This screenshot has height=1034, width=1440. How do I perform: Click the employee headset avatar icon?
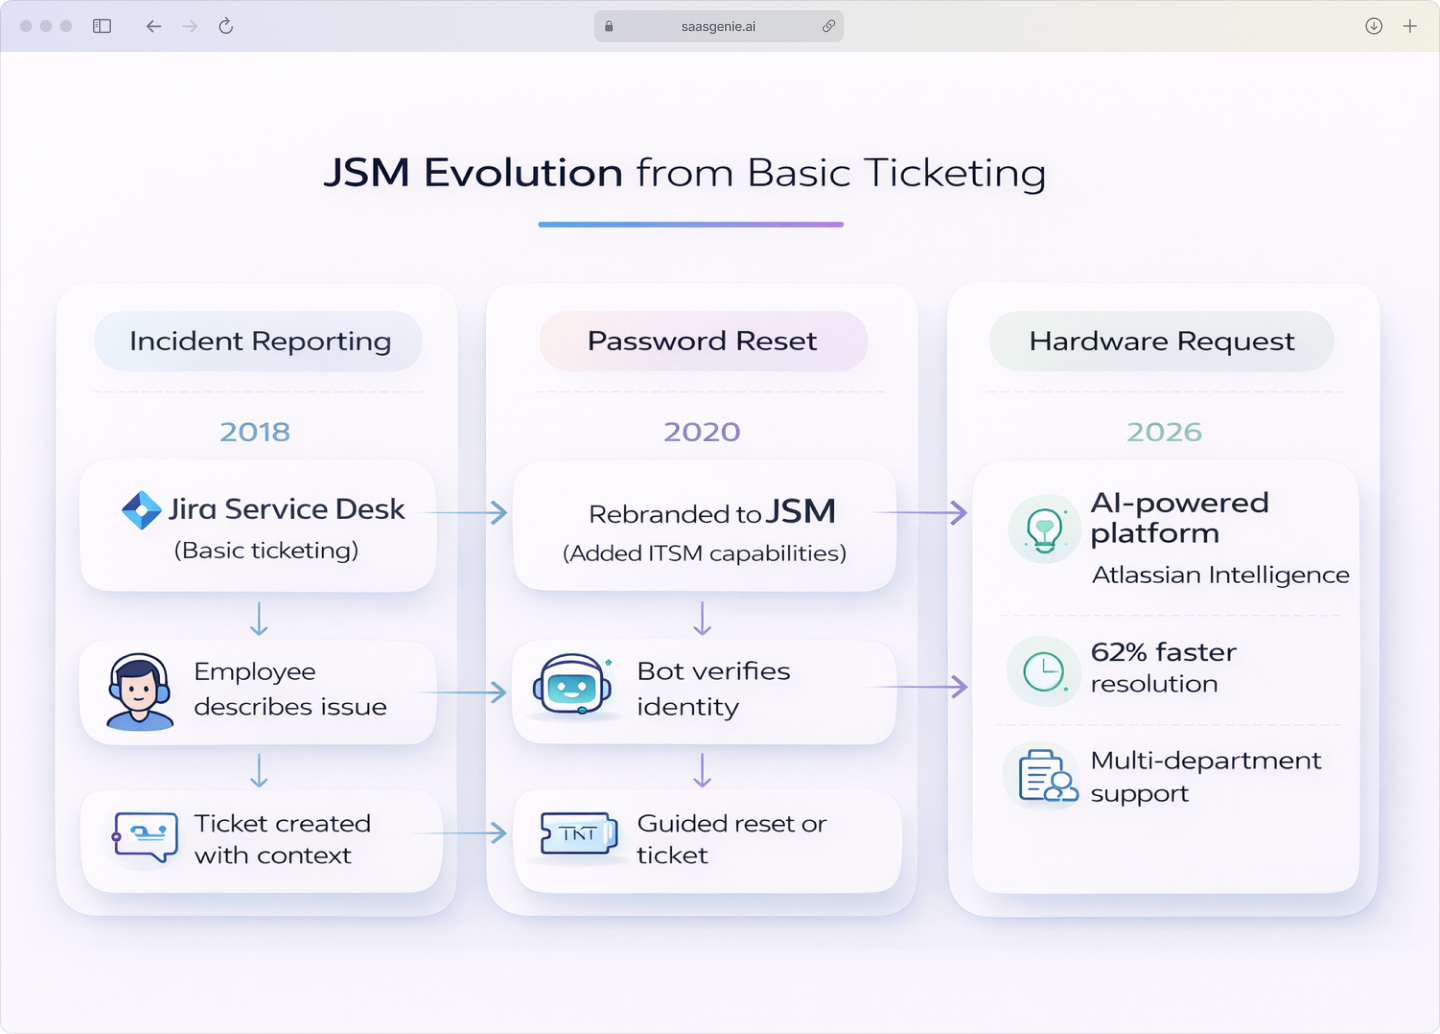(x=139, y=692)
